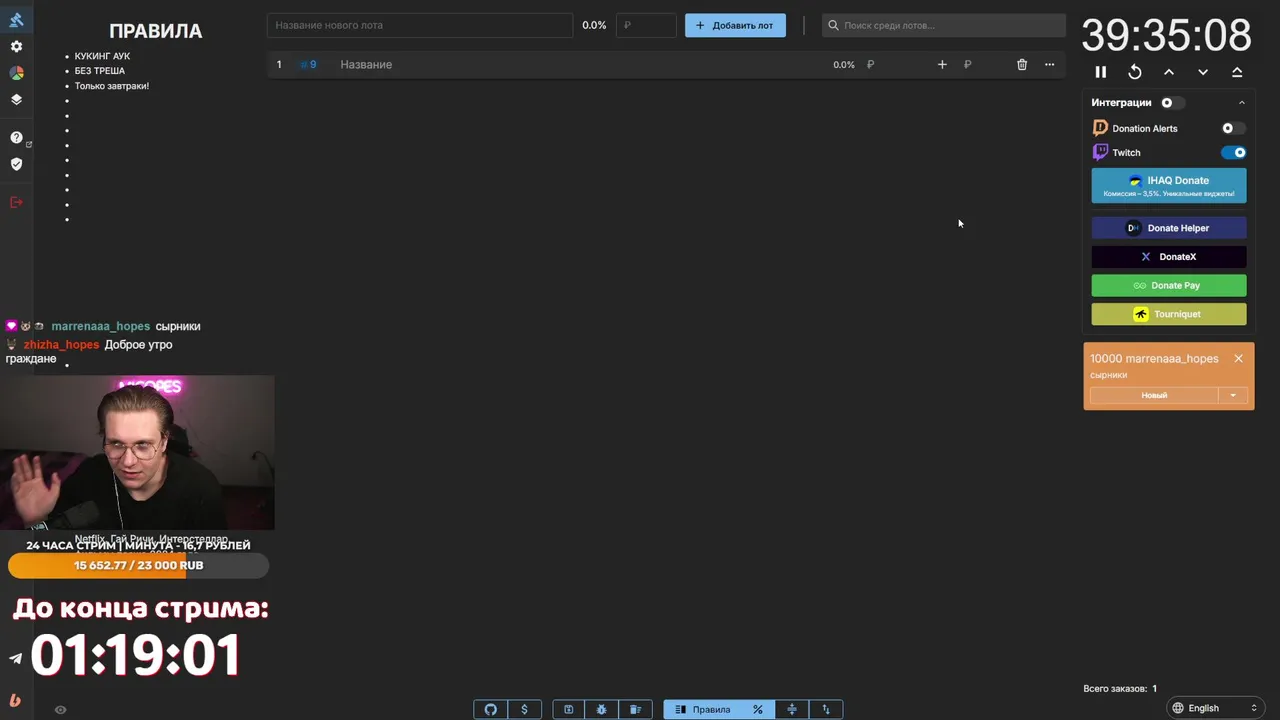Click the webcam stream thumbnail

[137, 452]
